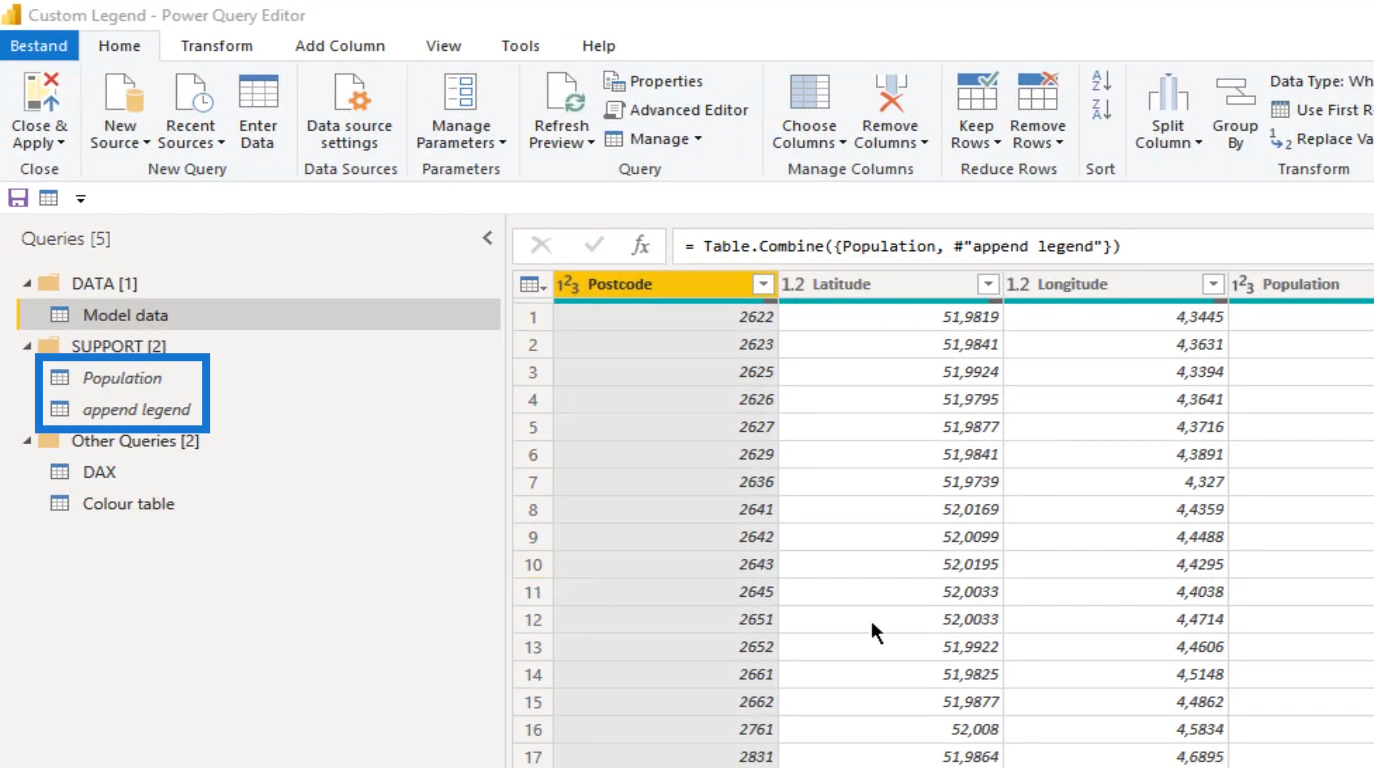Switch to the Home tab
Image resolution: width=1374 pixels, height=768 pixels.
(x=119, y=46)
